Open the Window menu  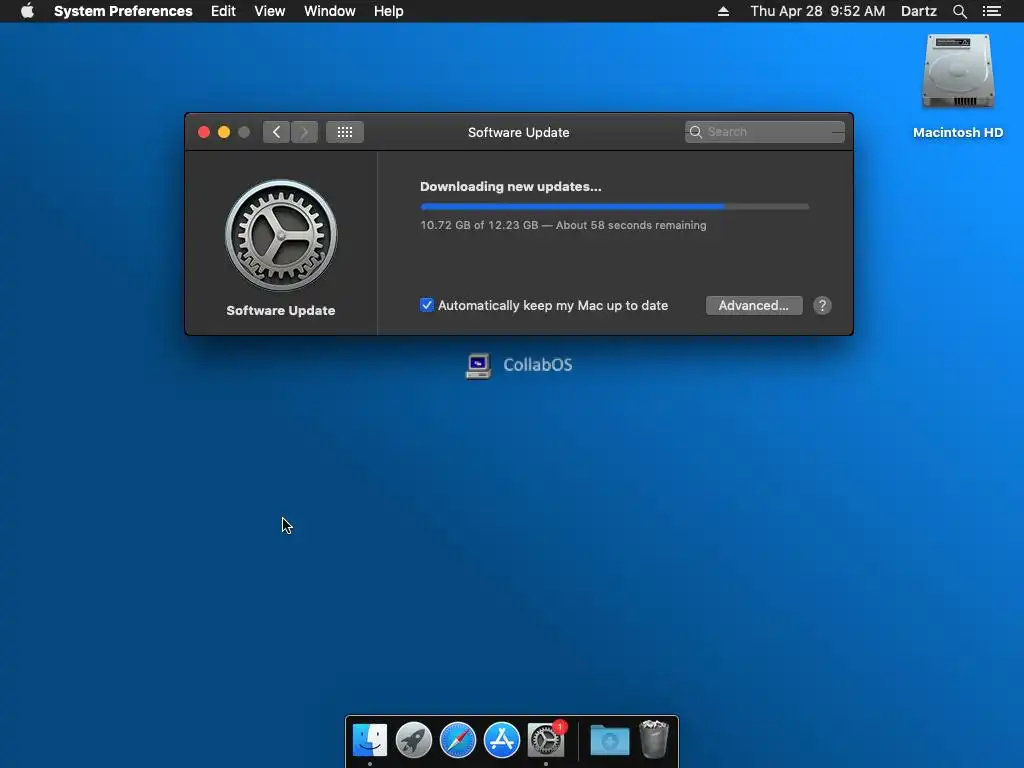click(329, 11)
